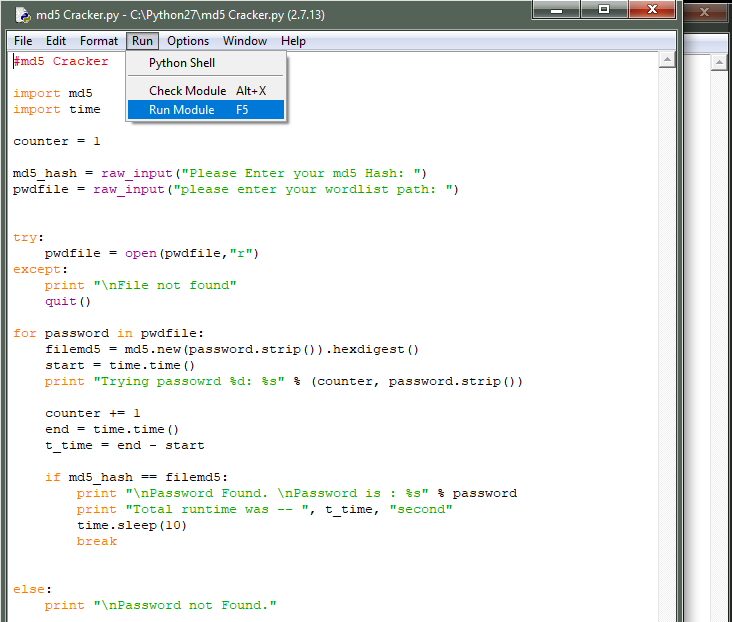Open the Help menu
This screenshot has height=622, width=732.
pos(293,41)
